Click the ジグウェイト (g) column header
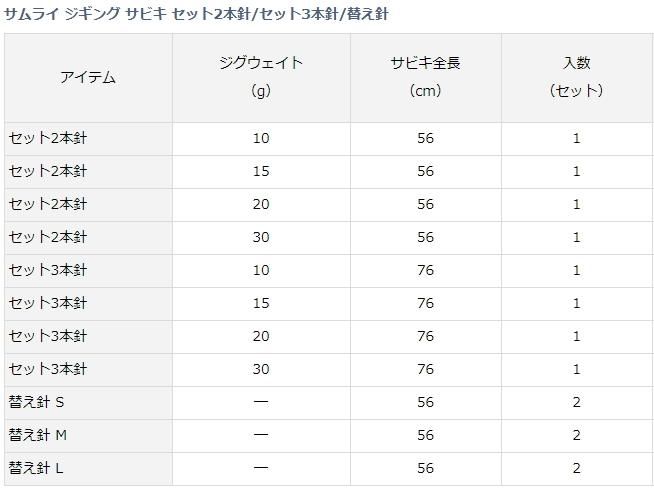The image size is (654, 491). point(261,77)
